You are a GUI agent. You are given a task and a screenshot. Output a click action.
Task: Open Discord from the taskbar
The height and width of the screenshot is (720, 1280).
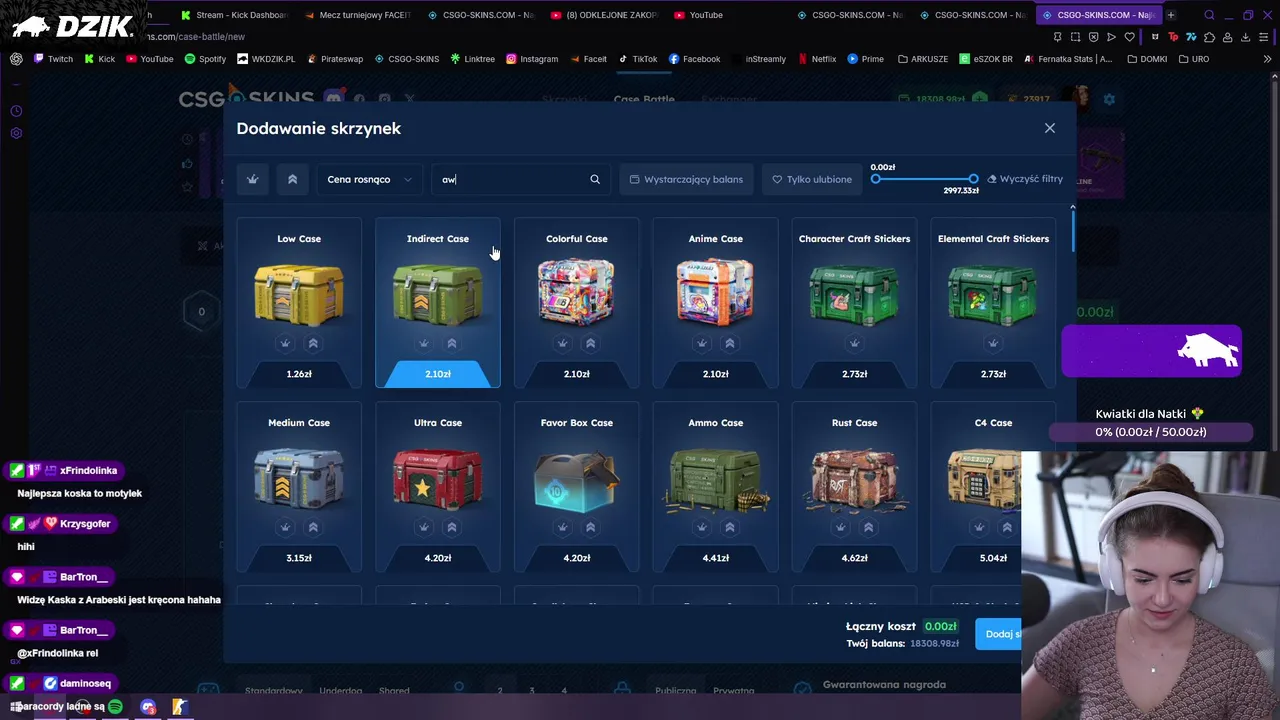[148, 707]
